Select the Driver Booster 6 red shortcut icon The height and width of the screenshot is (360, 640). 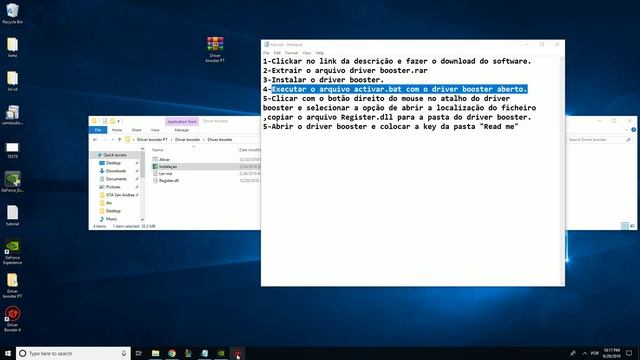[x=12, y=319]
